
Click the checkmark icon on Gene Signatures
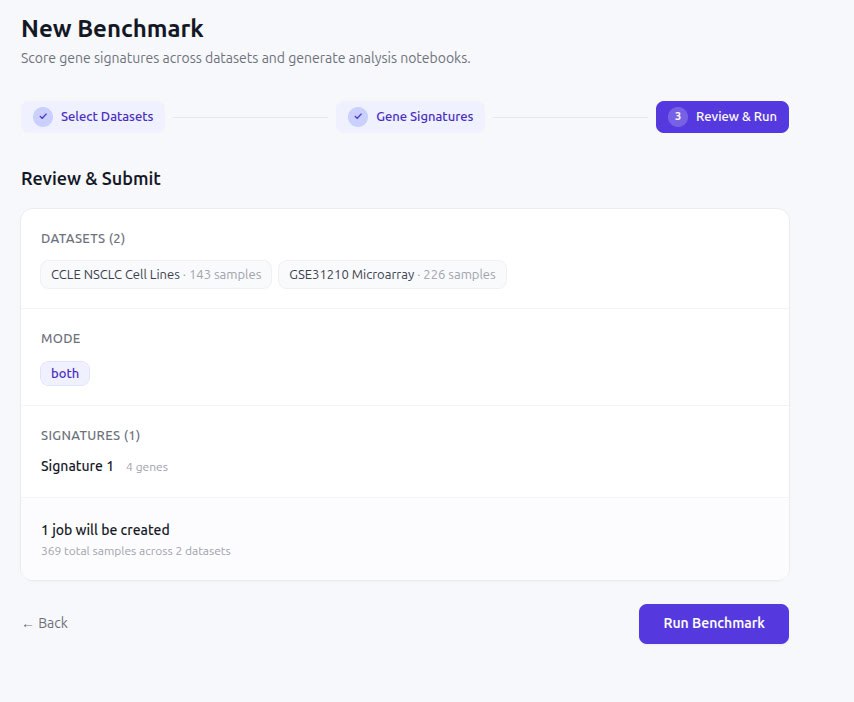tap(358, 117)
